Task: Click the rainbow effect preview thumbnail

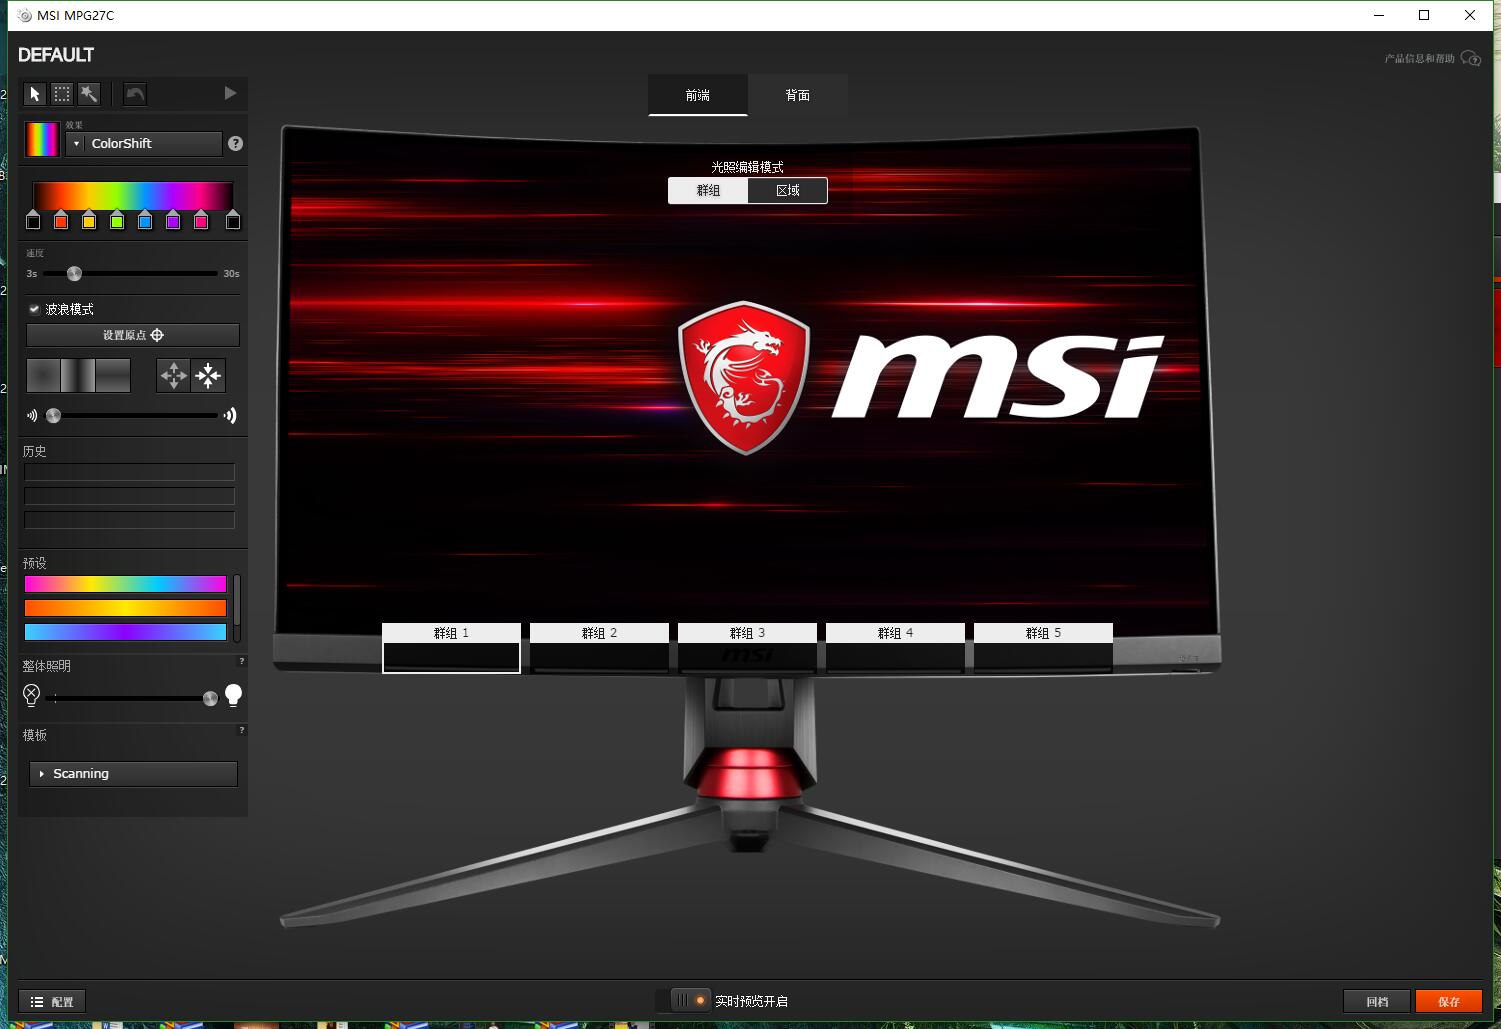Action: click(42, 139)
